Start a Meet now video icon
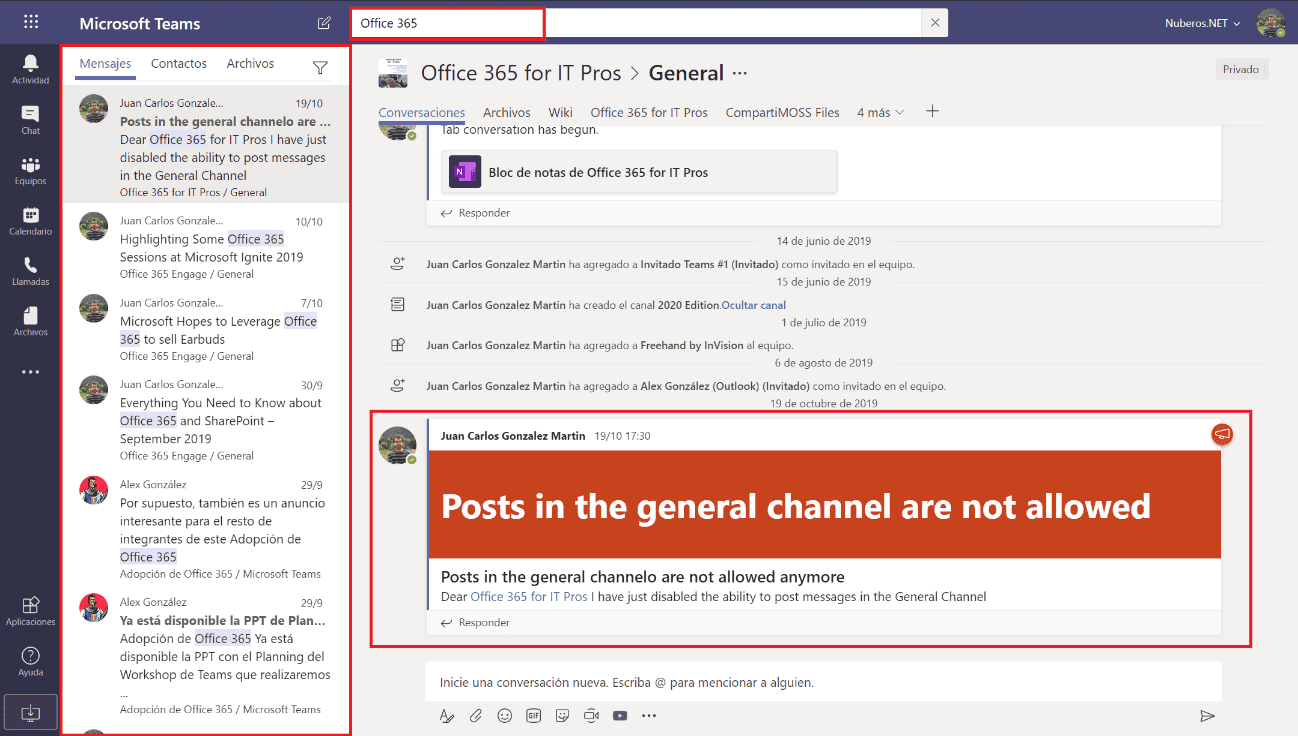This screenshot has height=736, width=1298. pos(592,715)
